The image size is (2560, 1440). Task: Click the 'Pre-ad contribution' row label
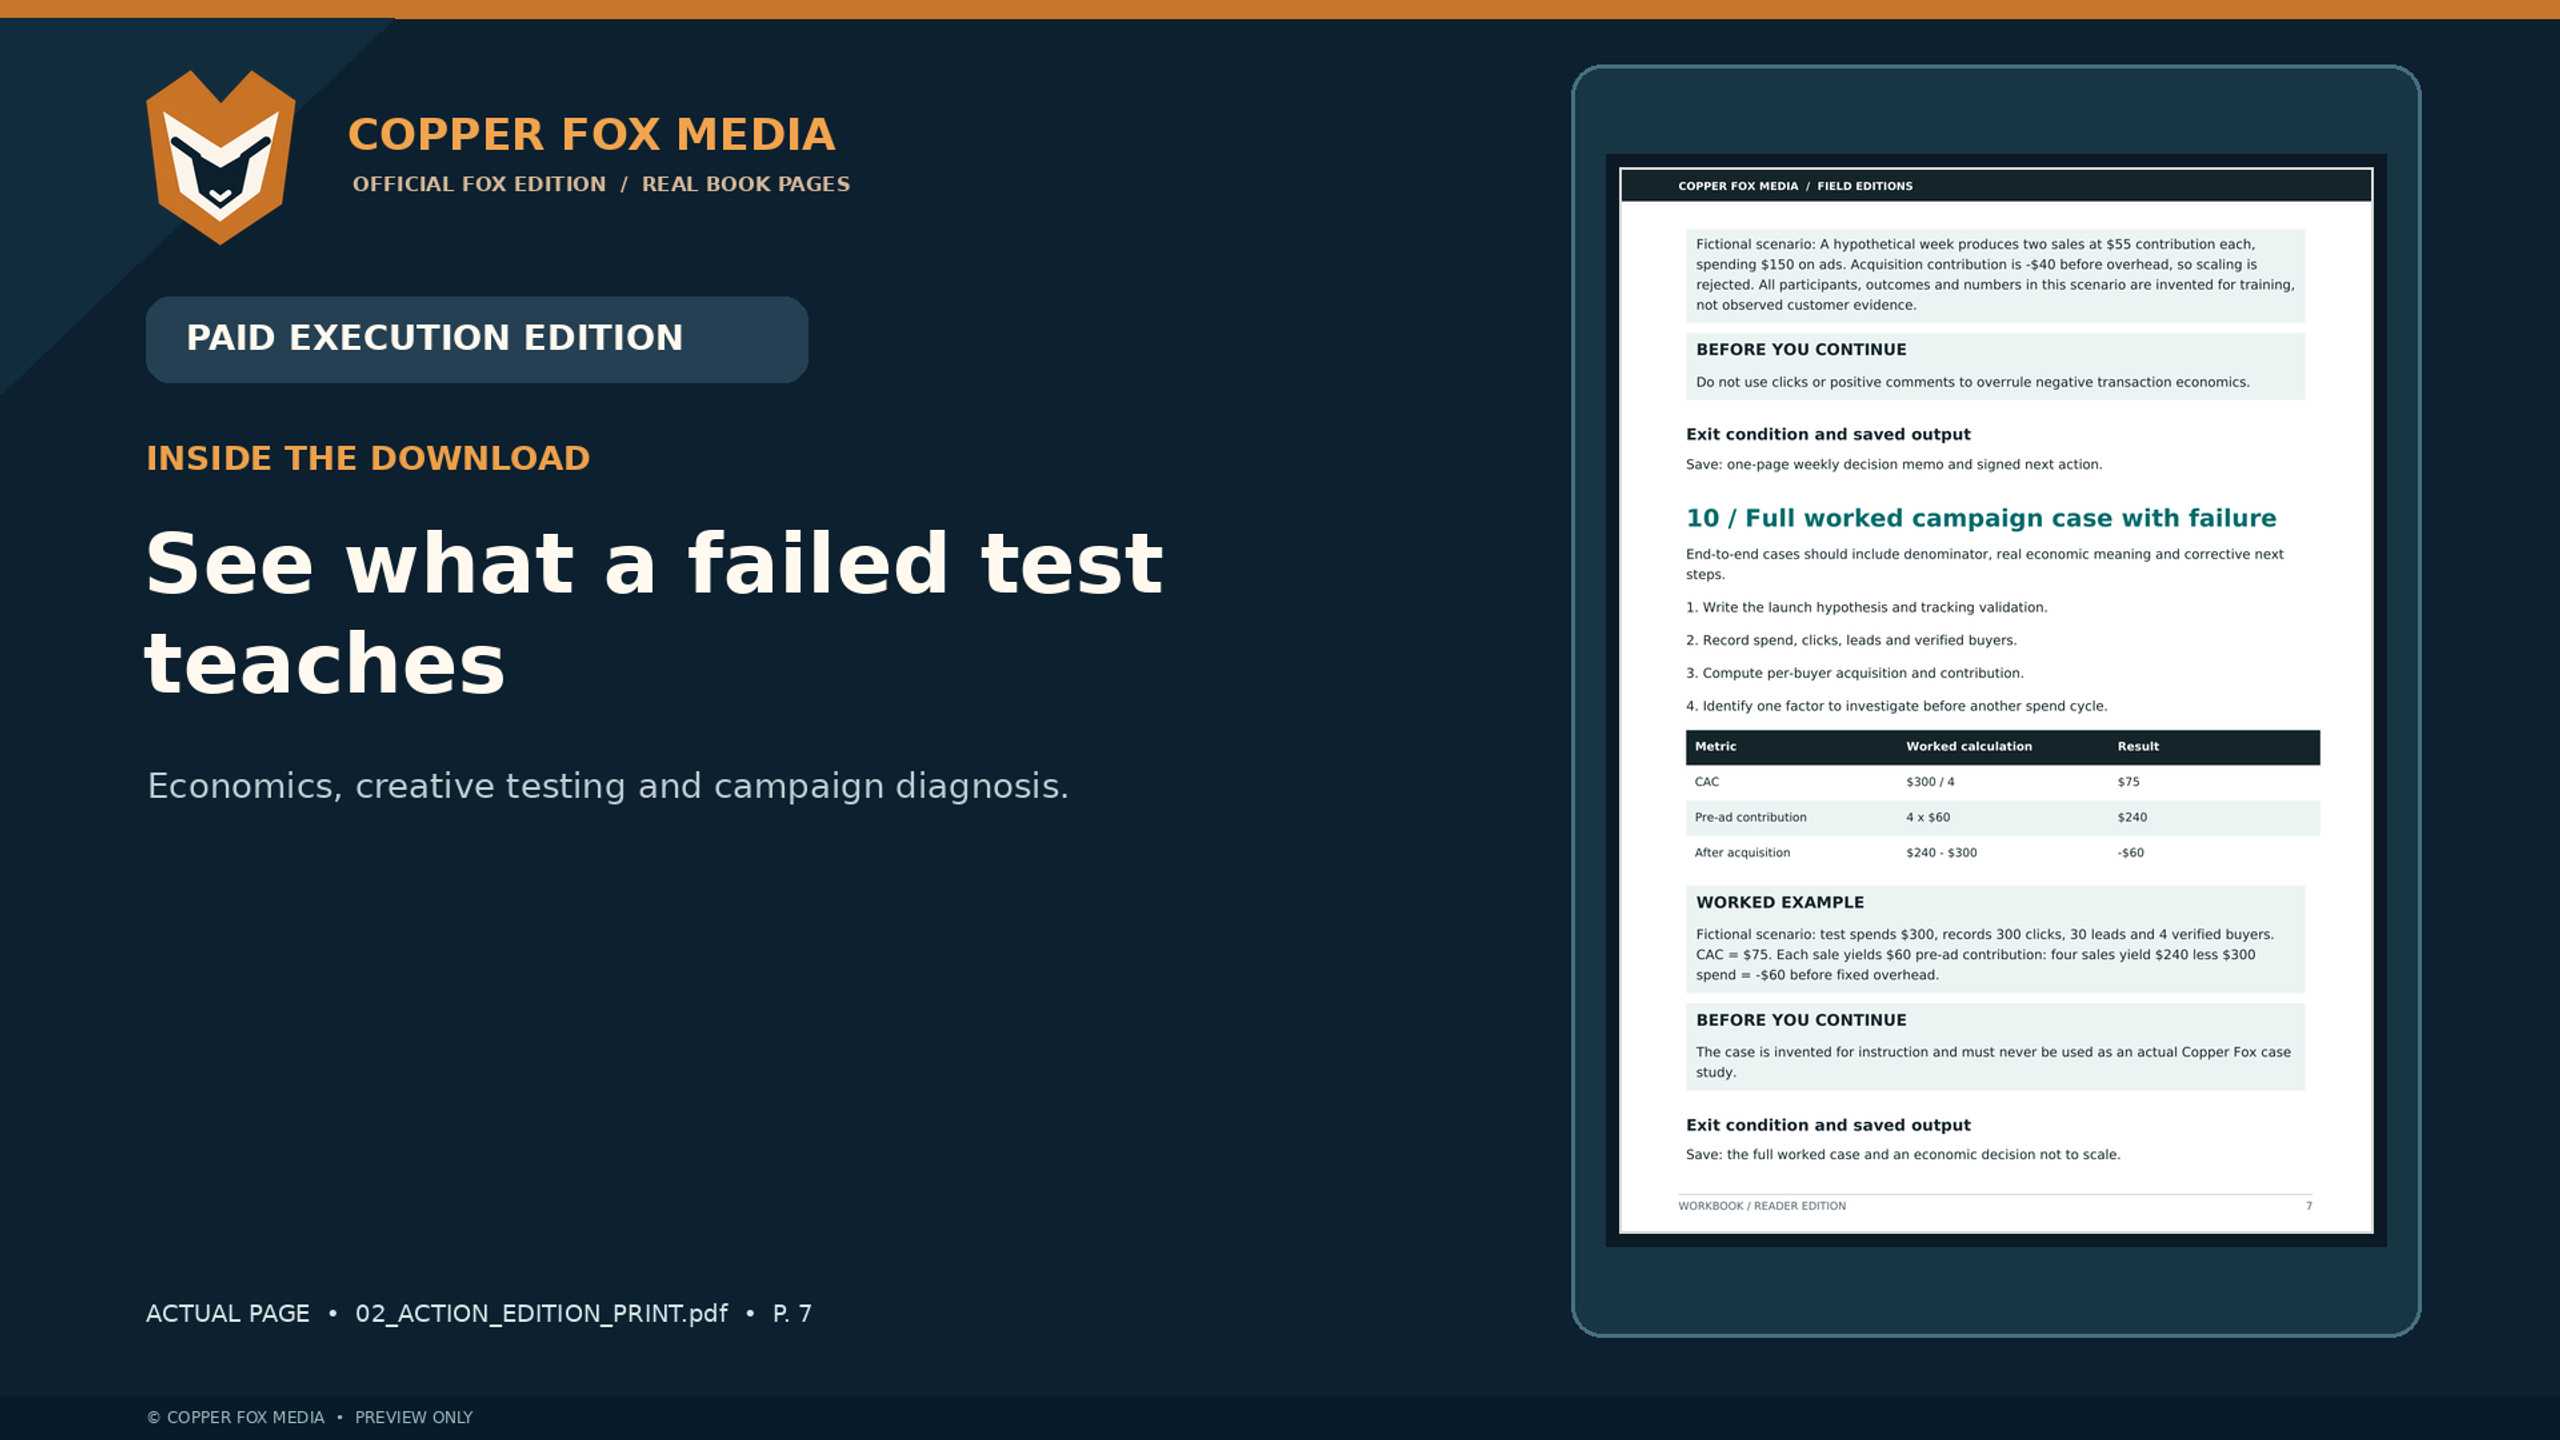pyautogui.click(x=1750, y=817)
